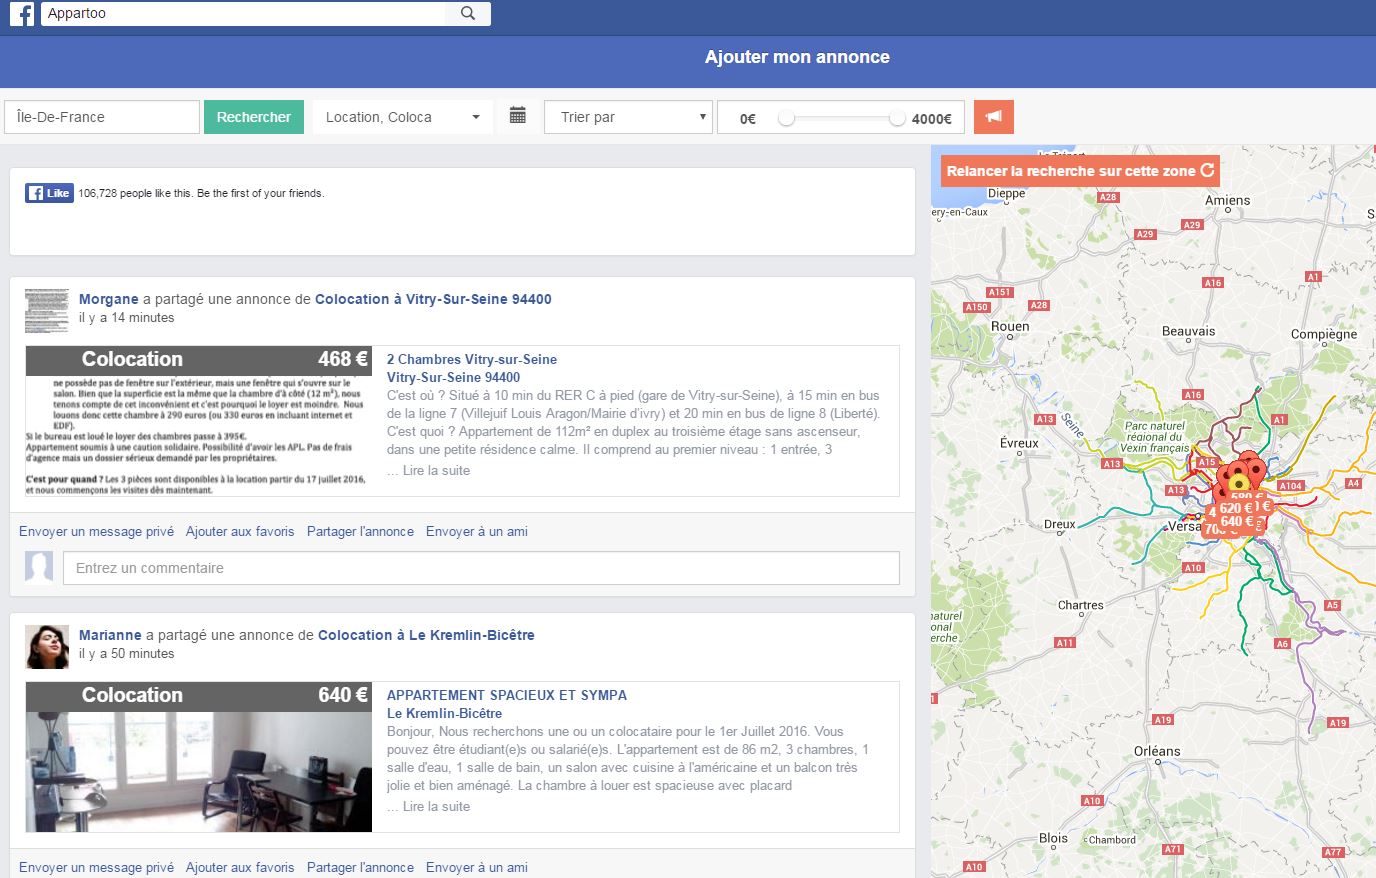The image size is (1376, 878).
Task: Click Amiens on the map
Action: tap(1227, 200)
